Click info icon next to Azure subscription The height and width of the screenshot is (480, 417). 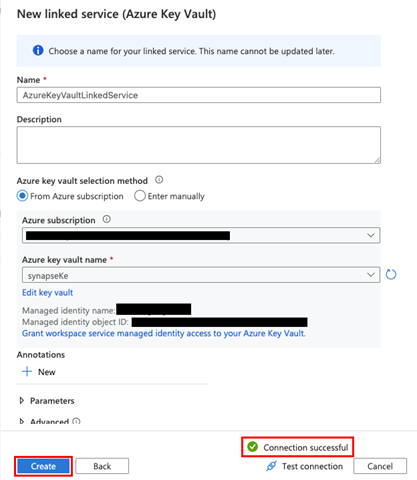pos(107,219)
